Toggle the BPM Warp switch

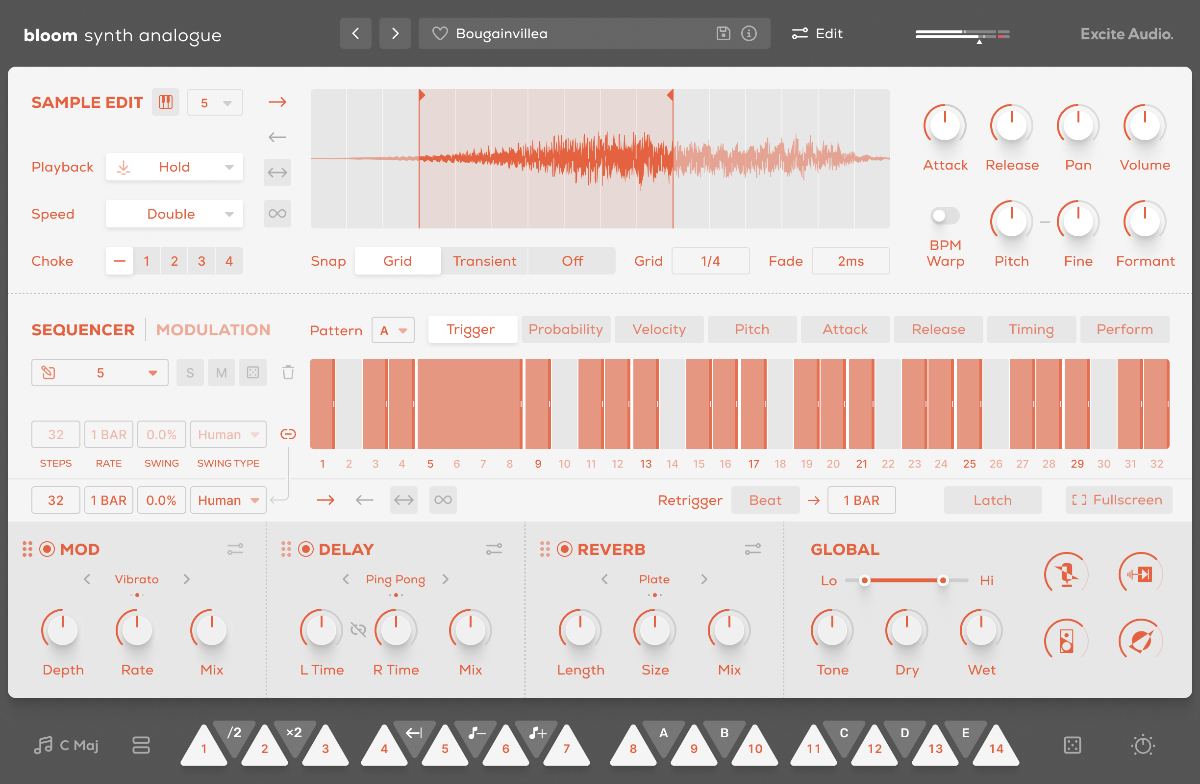pos(945,215)
